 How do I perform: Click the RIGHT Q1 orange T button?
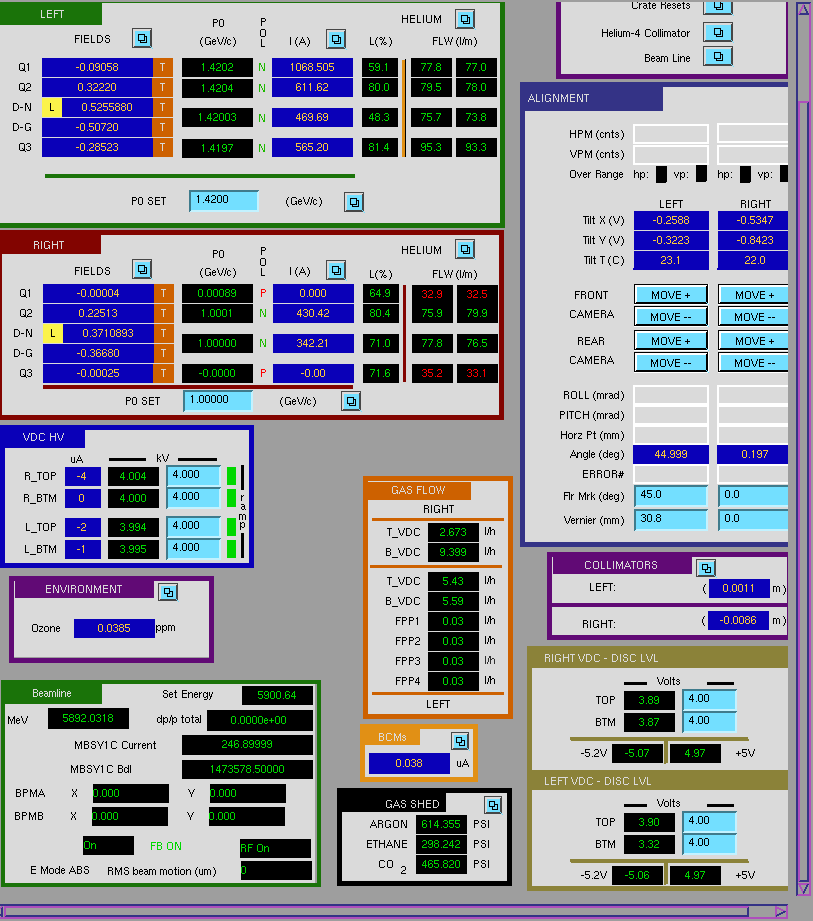pyautogui.click(x=164, y=293)
